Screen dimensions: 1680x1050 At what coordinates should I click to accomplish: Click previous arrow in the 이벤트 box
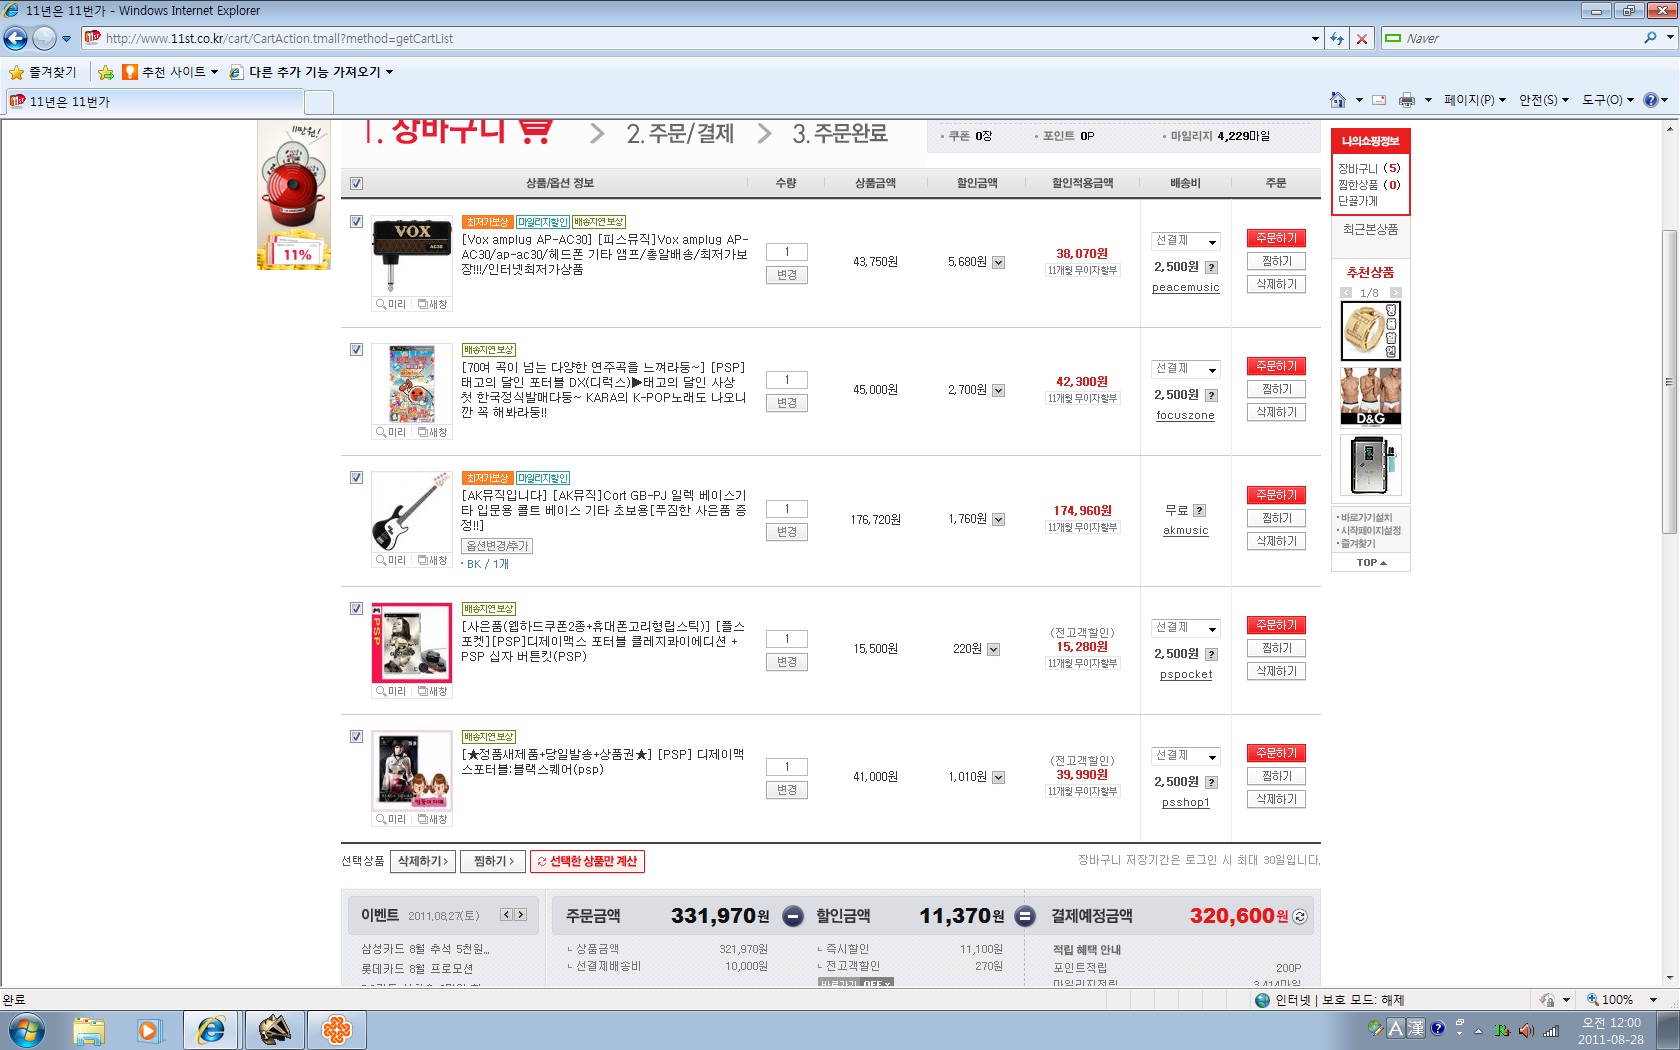(506, 914)
